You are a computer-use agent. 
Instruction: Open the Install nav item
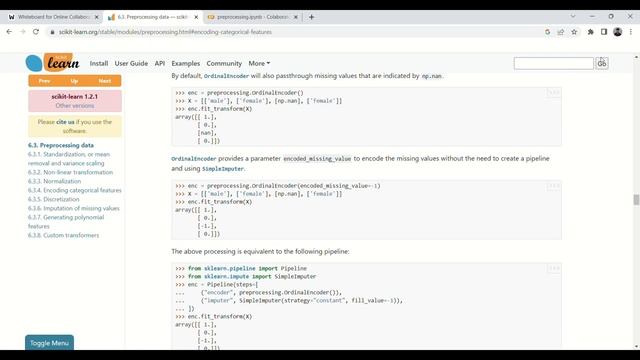99,64
